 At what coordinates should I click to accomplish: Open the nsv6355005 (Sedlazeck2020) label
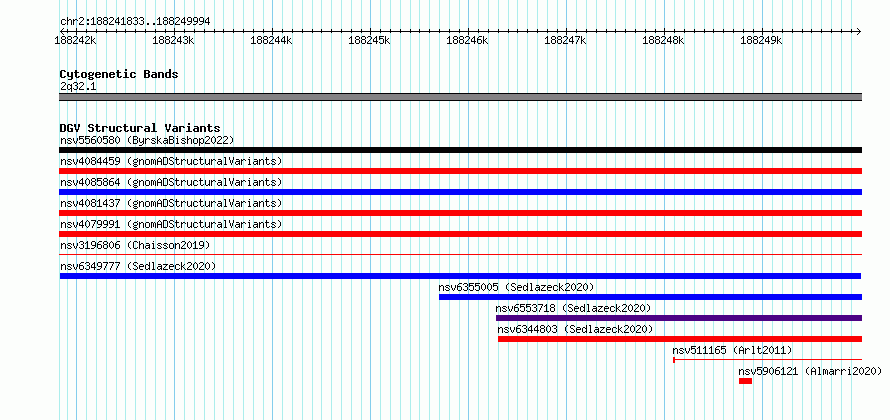[517, 287]
